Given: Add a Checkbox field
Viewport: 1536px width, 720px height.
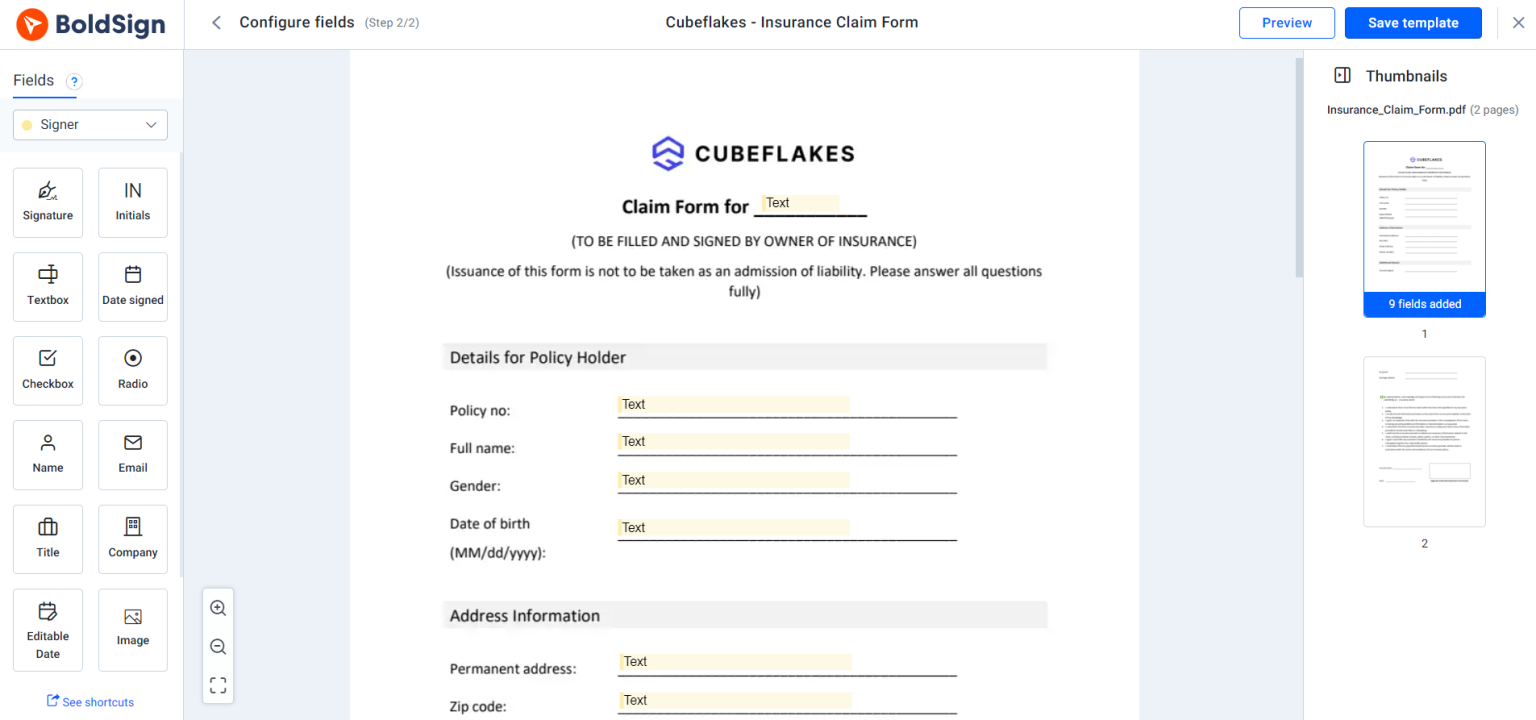Looking at the screenshot, I should click(47, 370).
